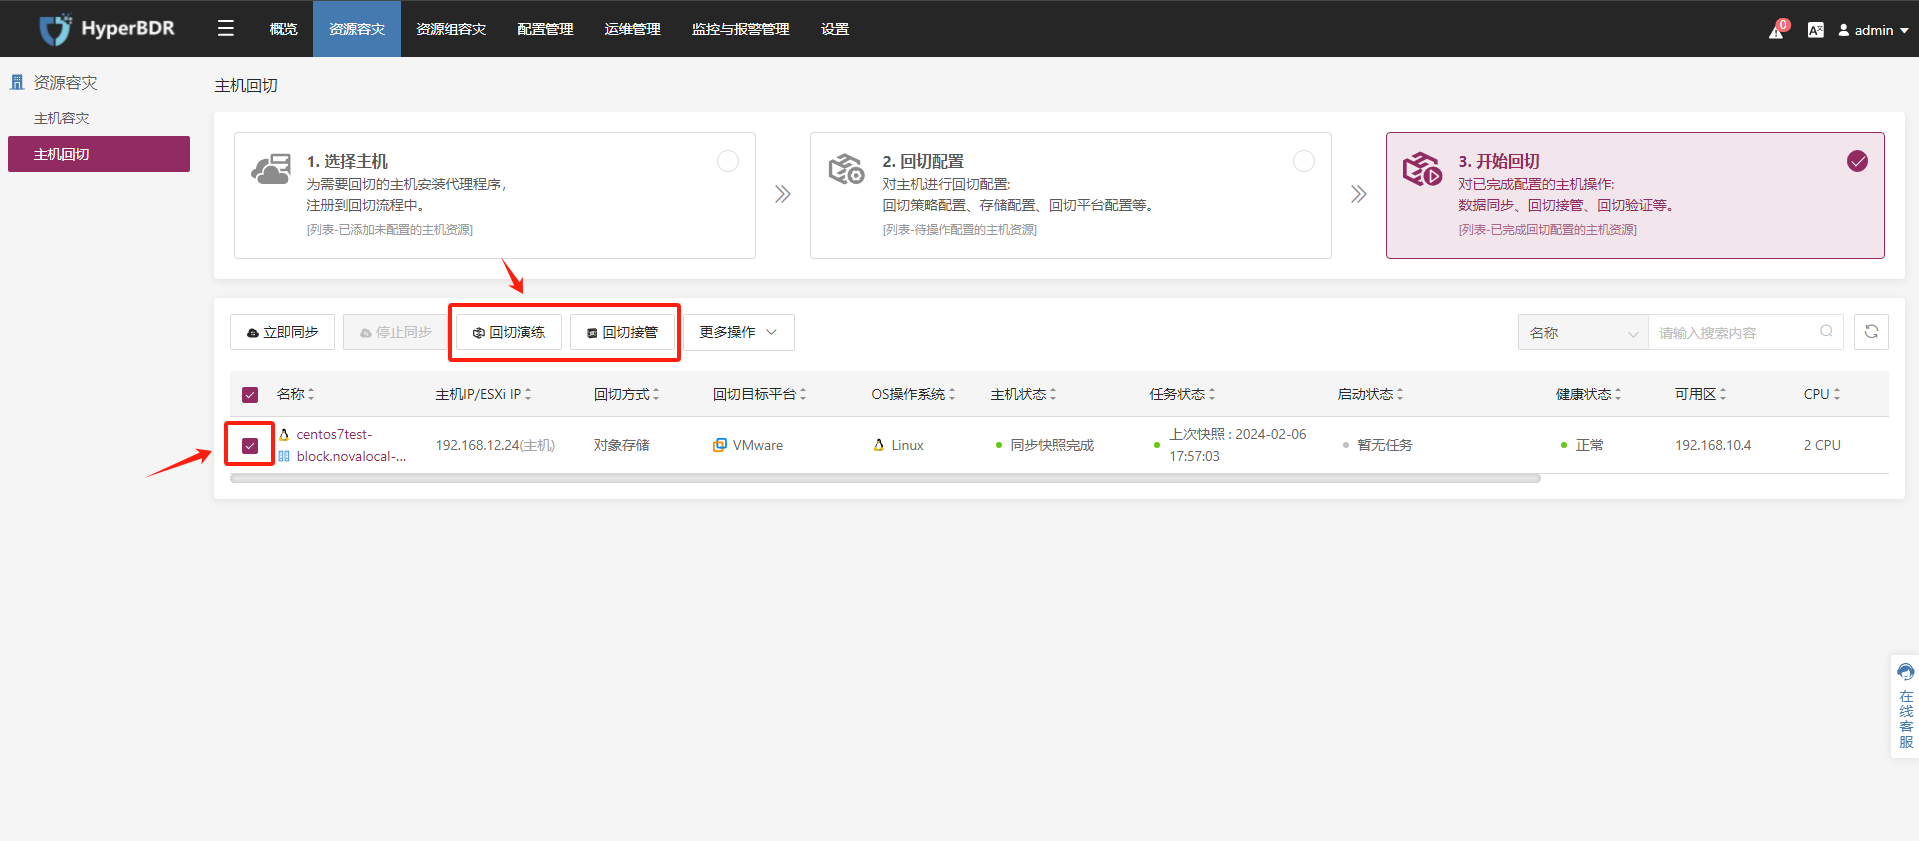Screen dimensions: 1919x841
Task: Sort table by 名称 column sort arrows
Action: pos(311,394)
